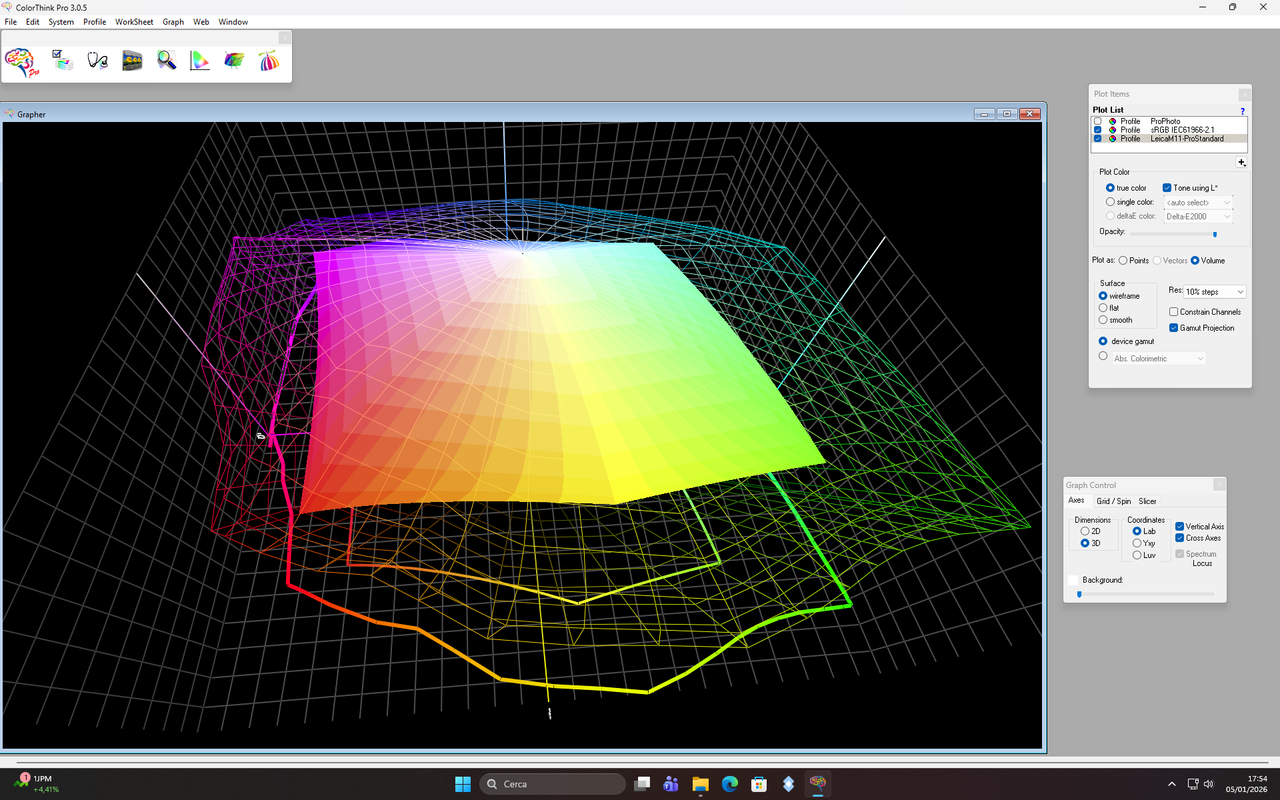Click the LeicaM11 profile color wheel icon
The image size is (1280, 800).
1112,139
